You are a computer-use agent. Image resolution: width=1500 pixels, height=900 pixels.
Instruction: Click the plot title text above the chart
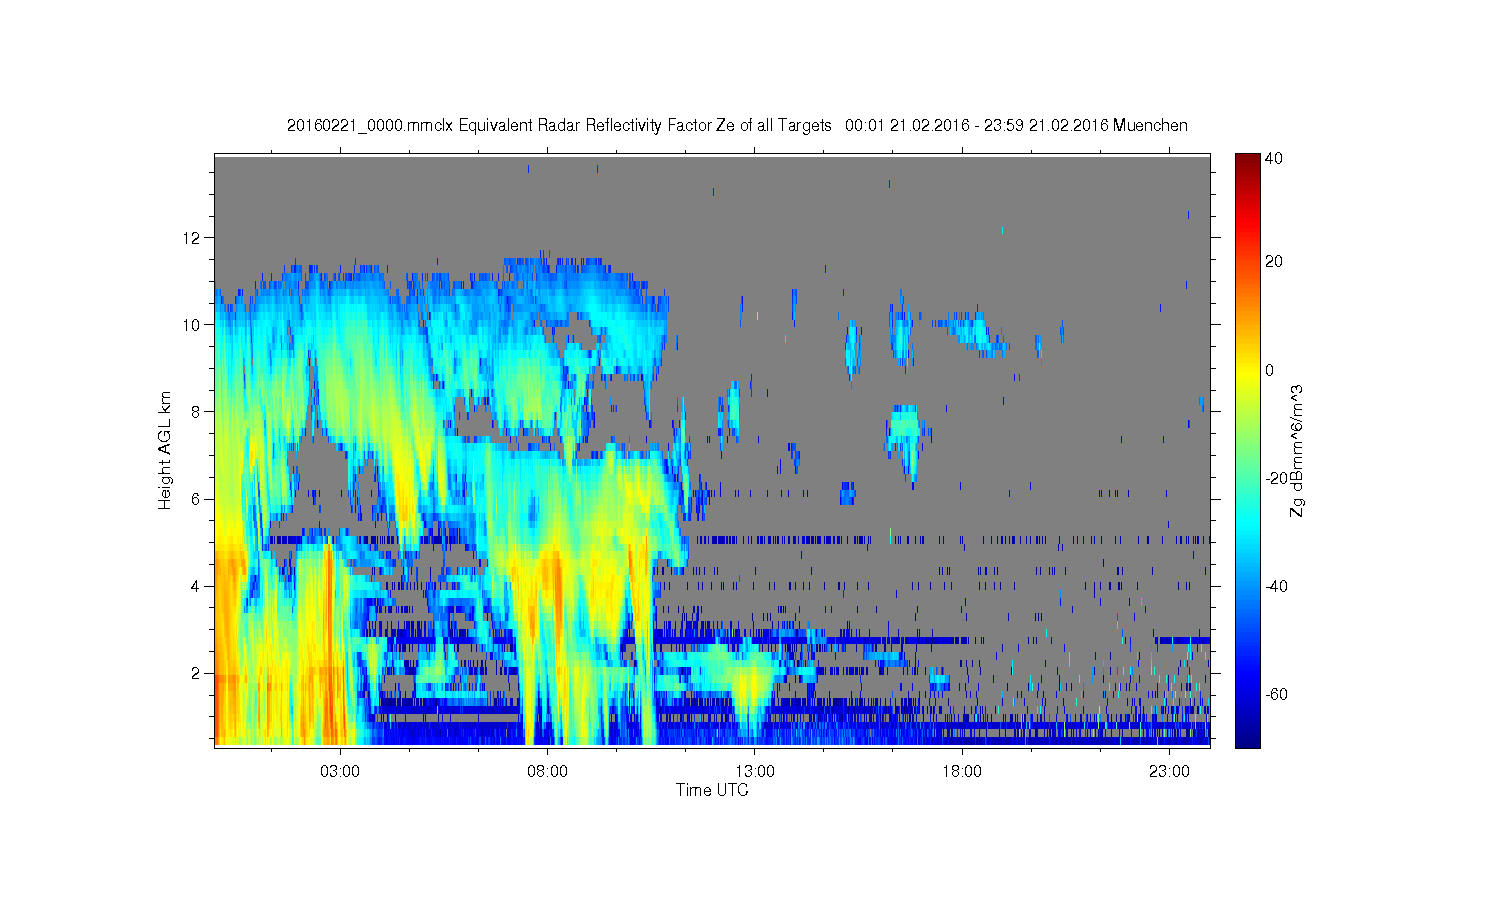[737, 125]
